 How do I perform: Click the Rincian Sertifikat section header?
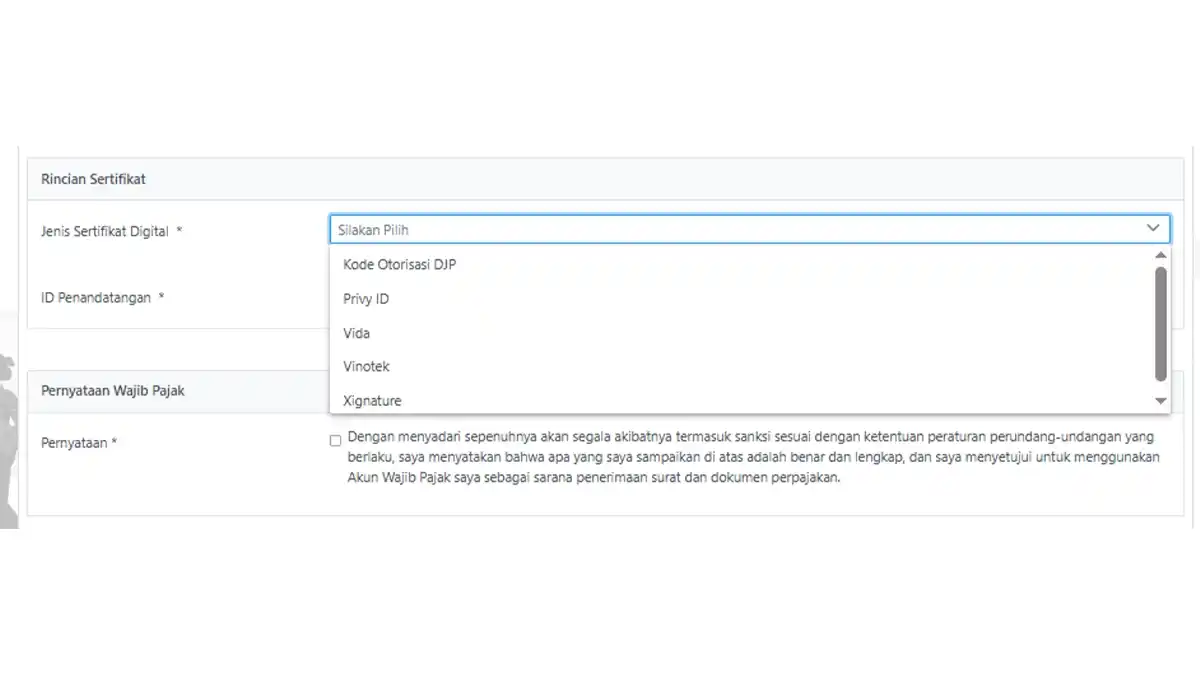pos(93,179)
